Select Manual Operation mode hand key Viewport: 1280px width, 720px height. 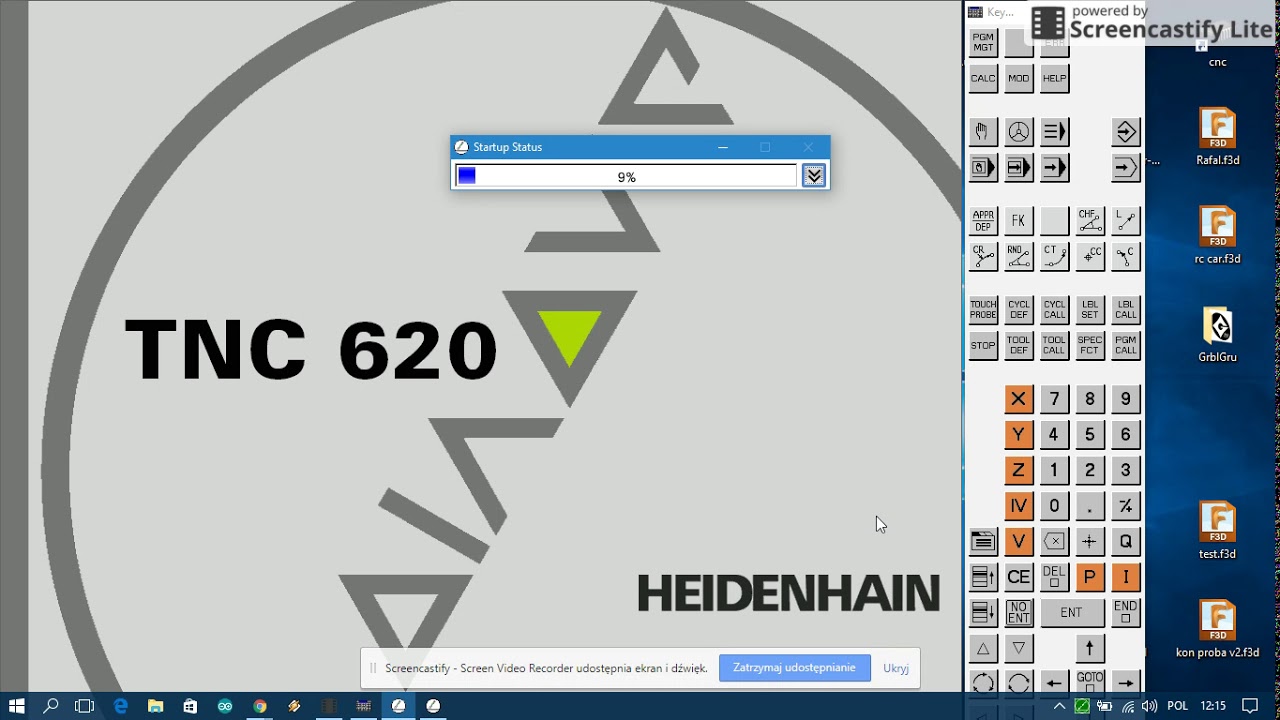coord(983,132)
